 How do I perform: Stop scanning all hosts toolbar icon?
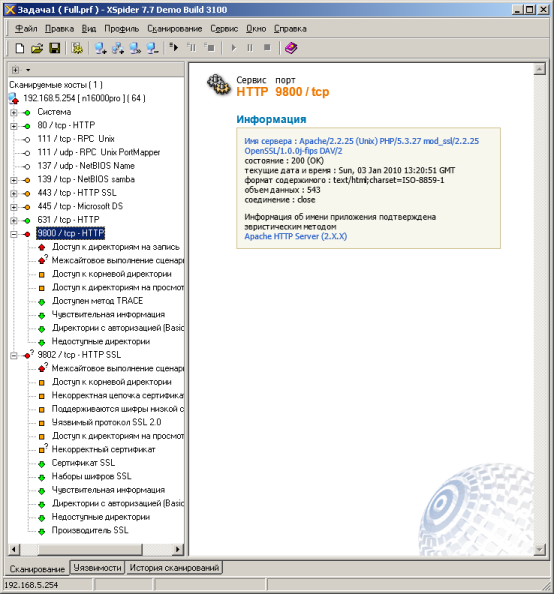210,47
